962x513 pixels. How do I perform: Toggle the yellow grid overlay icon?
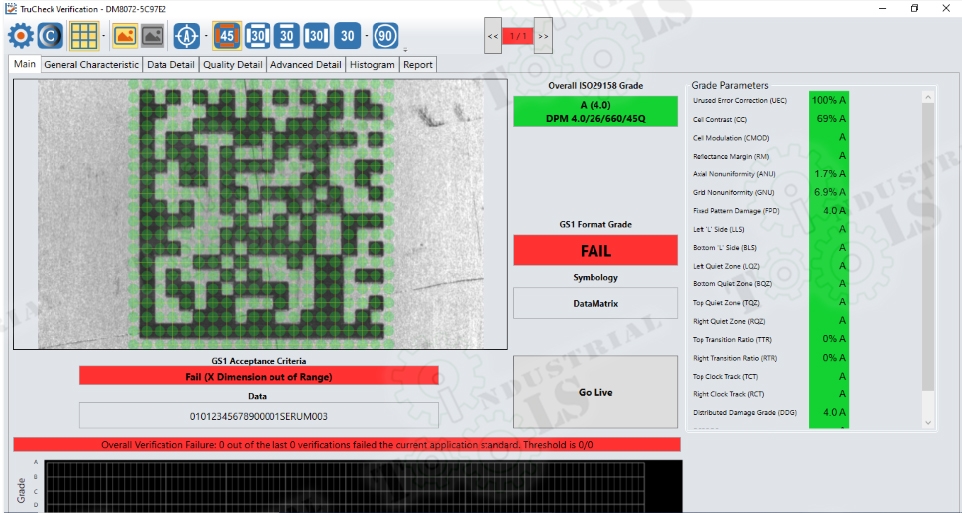pos(84,36)
